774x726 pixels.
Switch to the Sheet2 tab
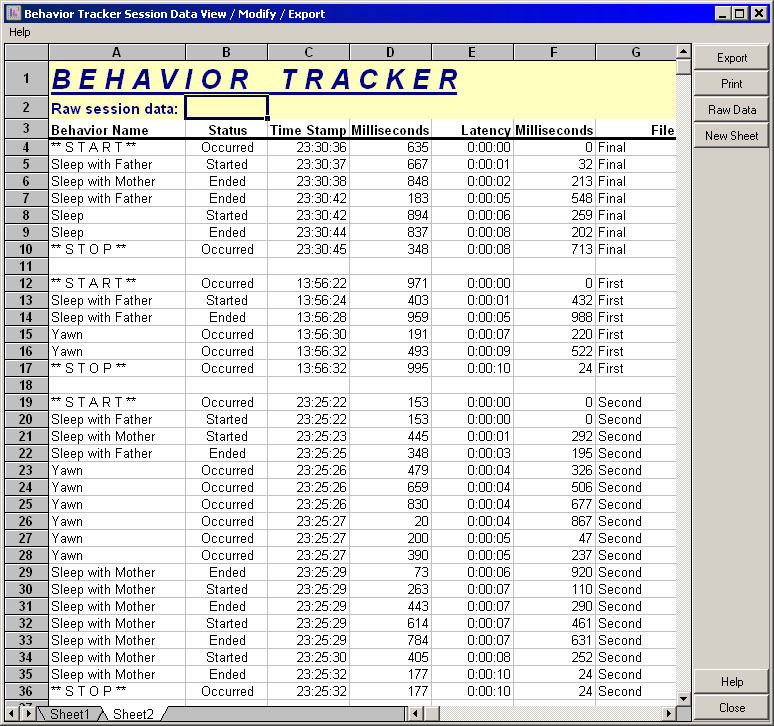tap(133, 714)
